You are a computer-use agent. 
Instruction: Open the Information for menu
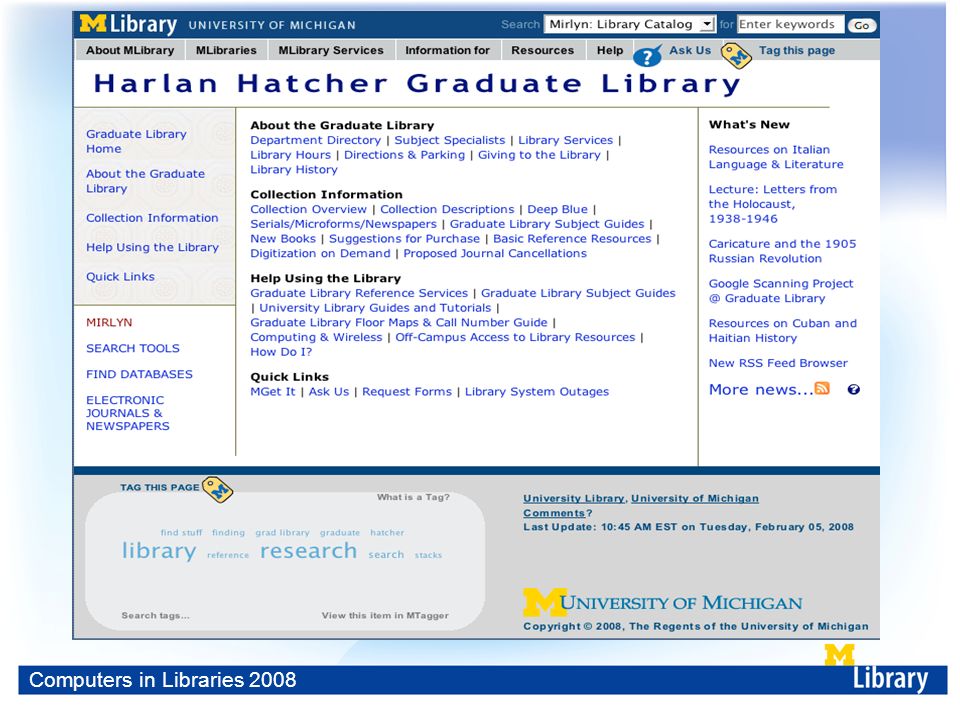447,50
